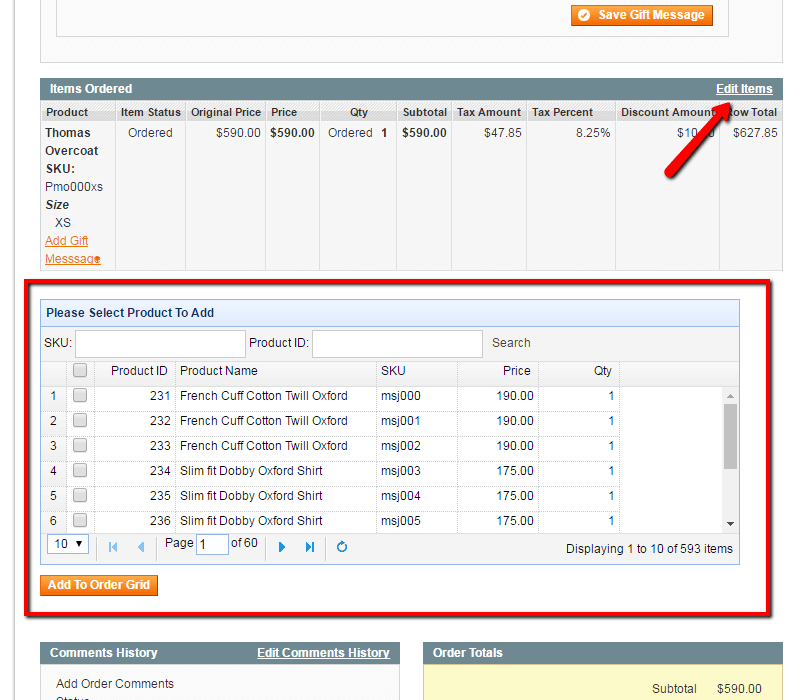Go to next page of products
This screenshot has height=700, width=800.
(282, 547)
